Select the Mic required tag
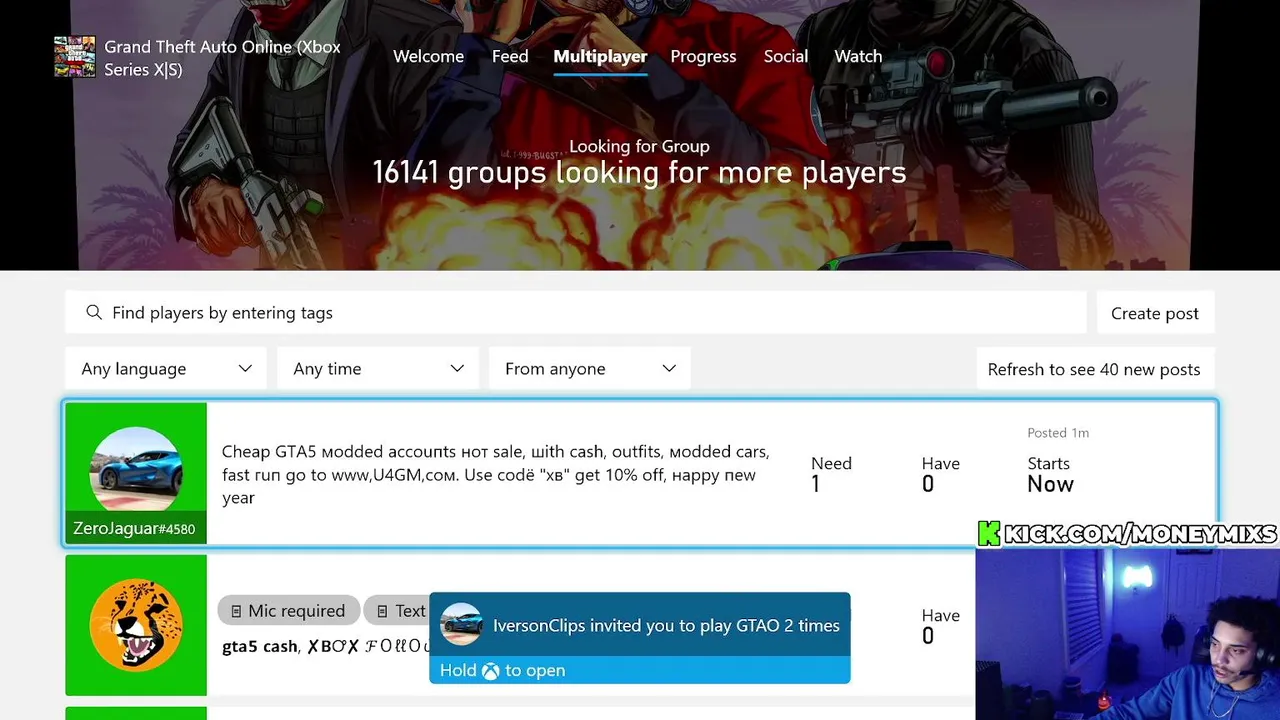The height and width of the screenshot is (720, 1280). click(288, 611)
